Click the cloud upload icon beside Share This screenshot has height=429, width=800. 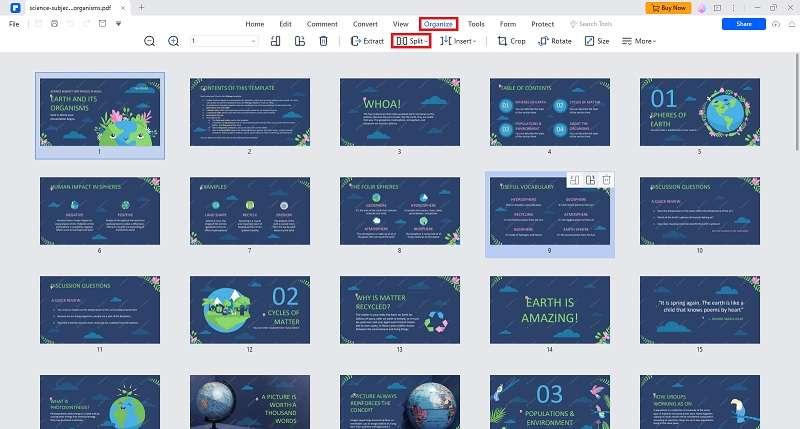pos(776,24)
